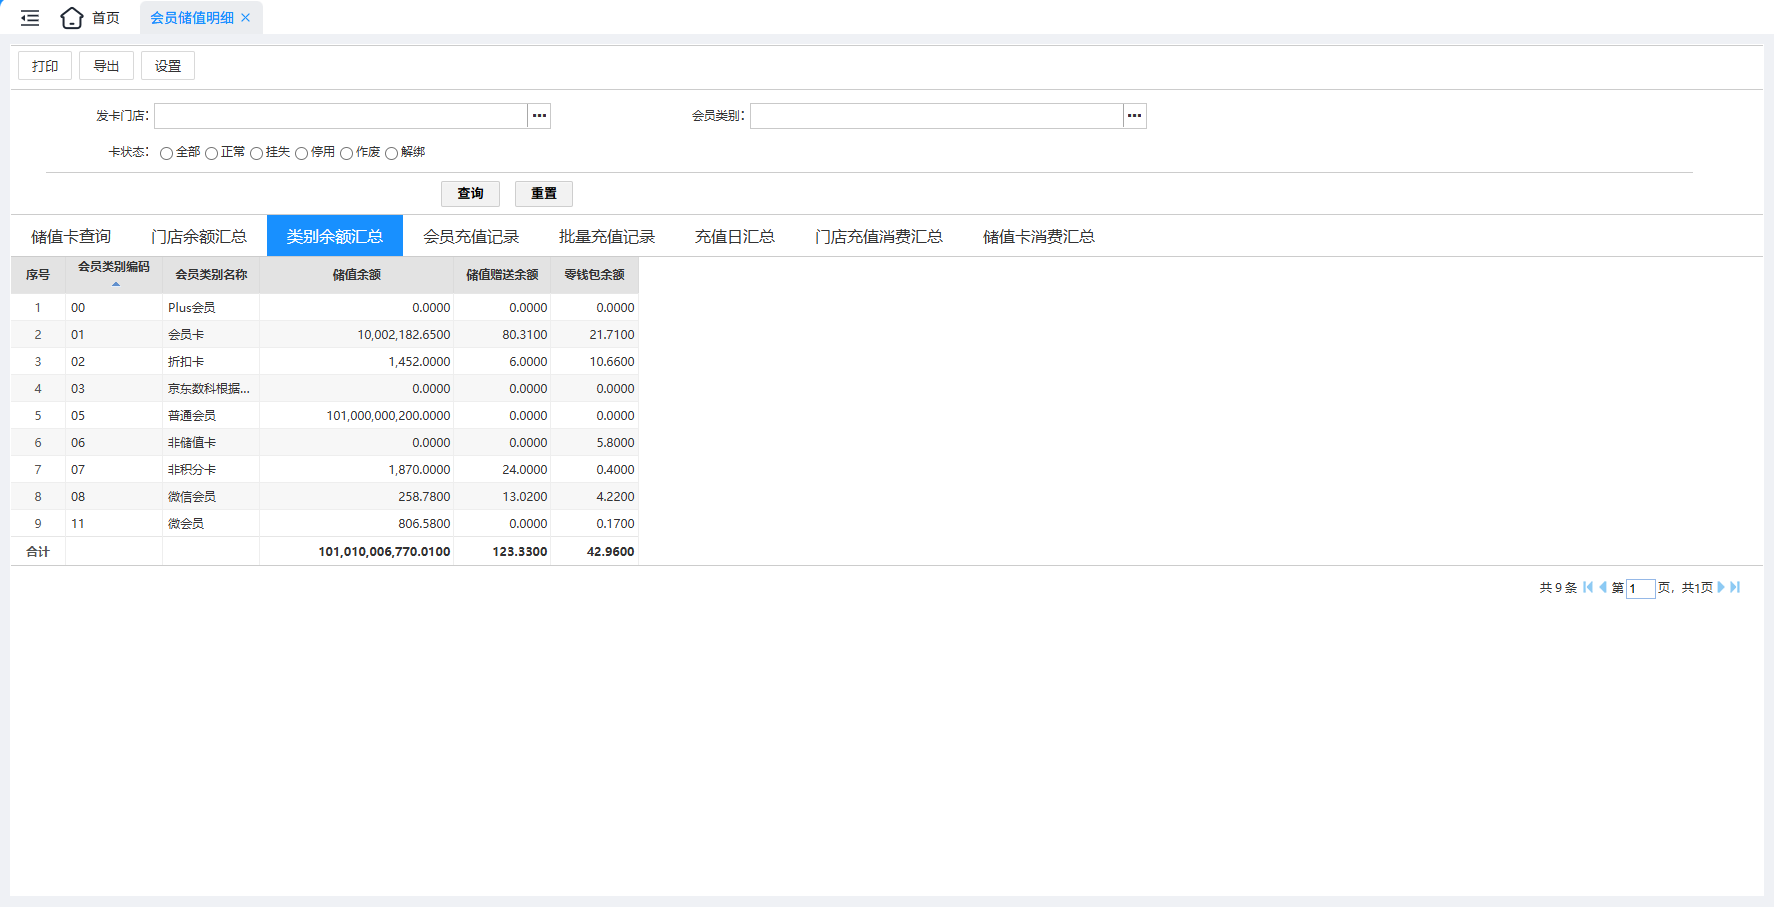Click total value 101,010,006,770.0100
Screen dimensions: 1774x907
pyautogui.click(x=384, y=552)
